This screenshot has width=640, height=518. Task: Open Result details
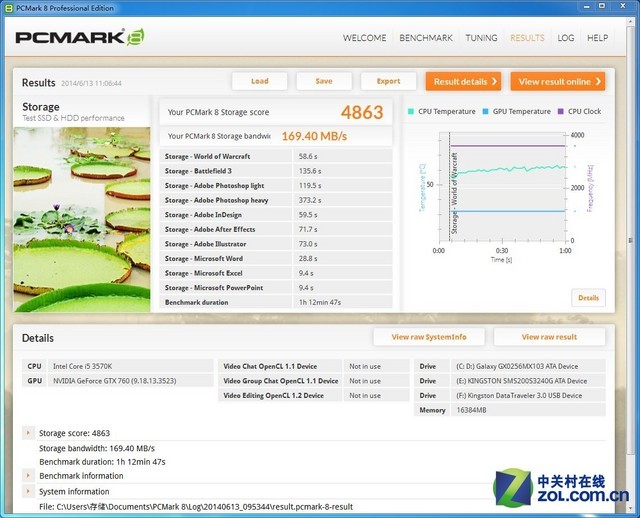(x=463, y=82)
